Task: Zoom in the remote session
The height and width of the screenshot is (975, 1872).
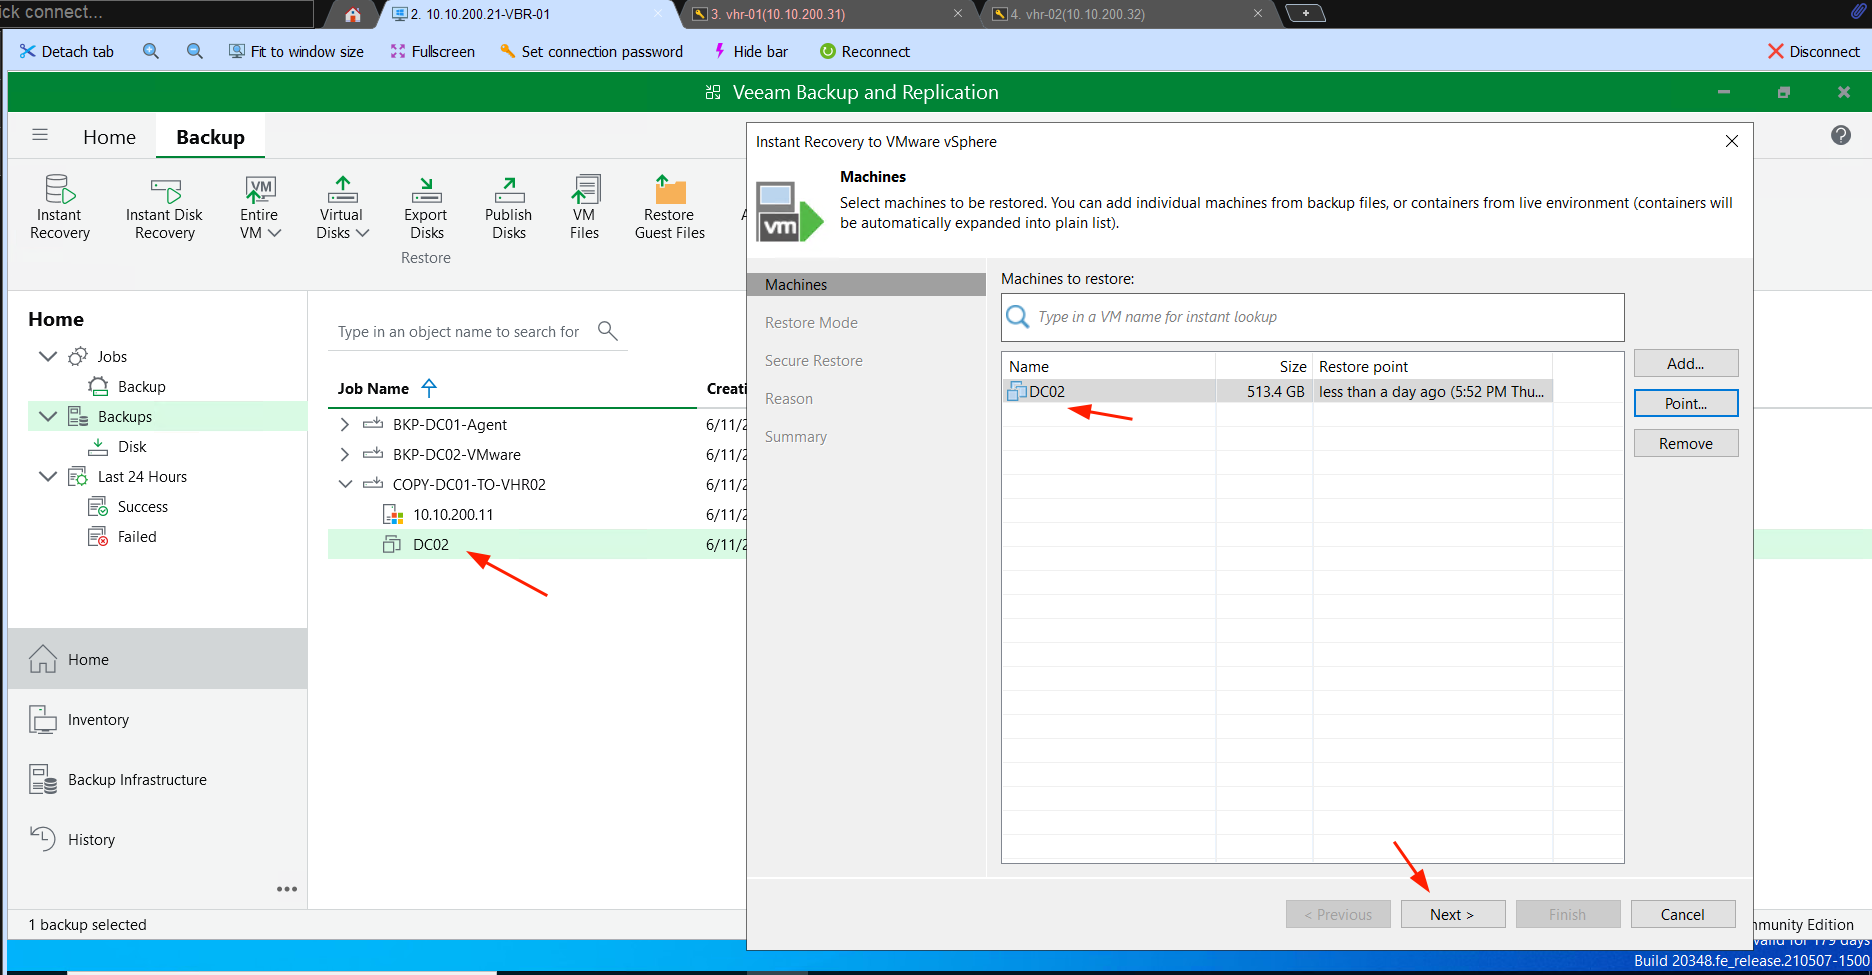Action: pyautogui.click(x=151, y=51)
